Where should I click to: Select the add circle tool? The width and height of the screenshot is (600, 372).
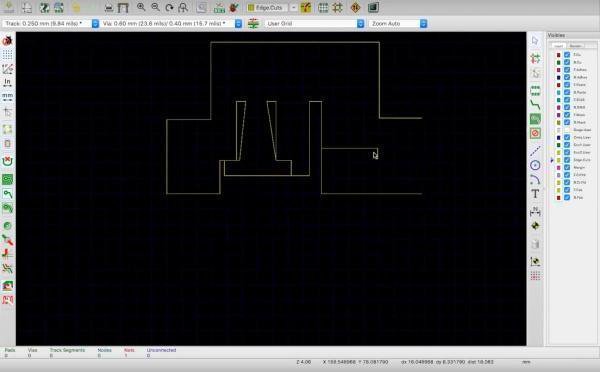point(535,165)
